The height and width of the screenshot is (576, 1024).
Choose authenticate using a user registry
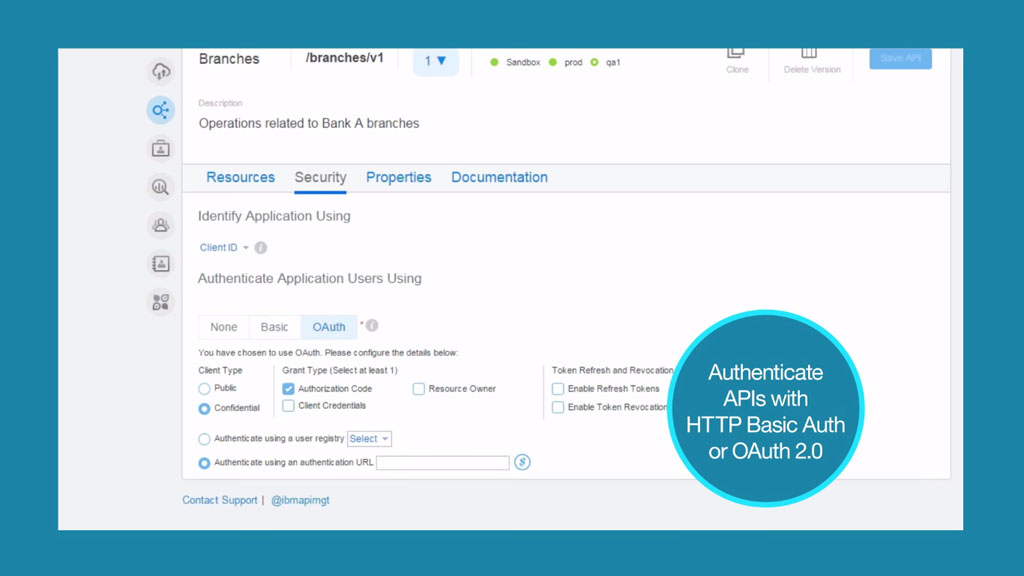point(204,439)
